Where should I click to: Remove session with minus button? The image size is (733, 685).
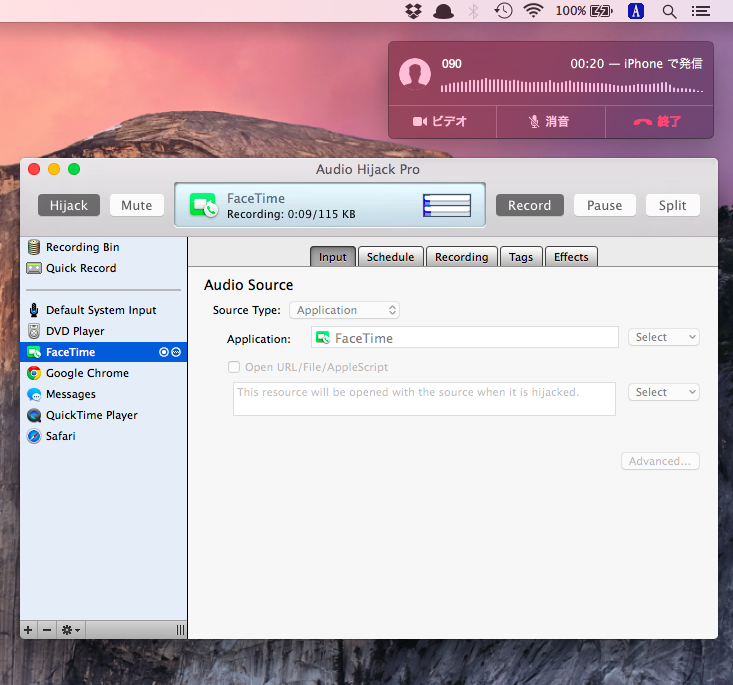pyautogui.click(x=47, y=630)
